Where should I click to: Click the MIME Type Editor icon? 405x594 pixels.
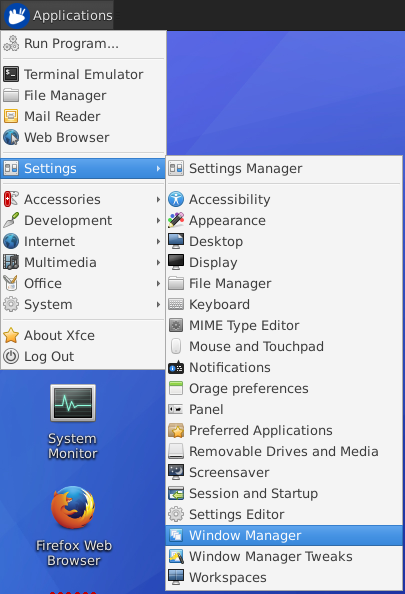(x=176, y=325)
